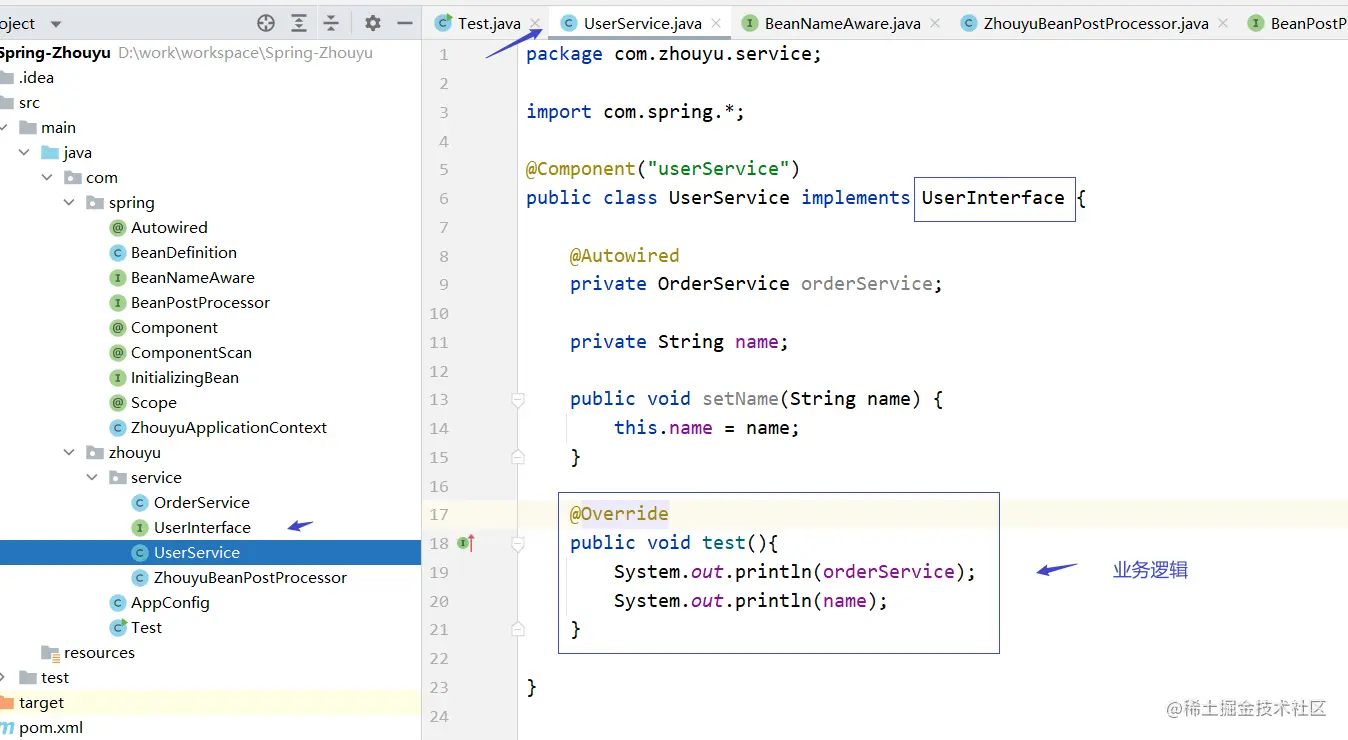Click line number 17 in the gutter

click(439, 514)
